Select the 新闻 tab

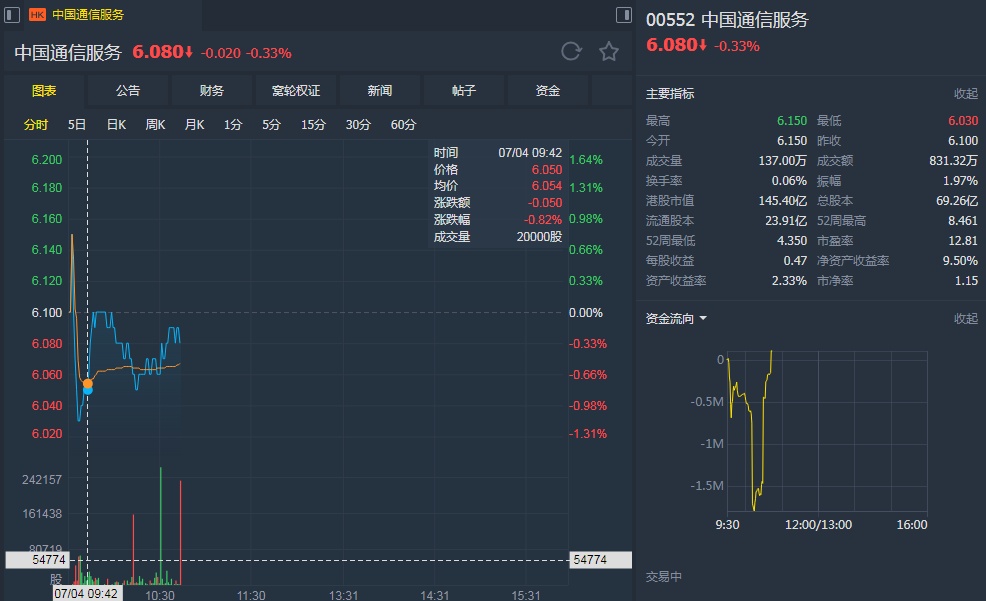click(380, 91)
